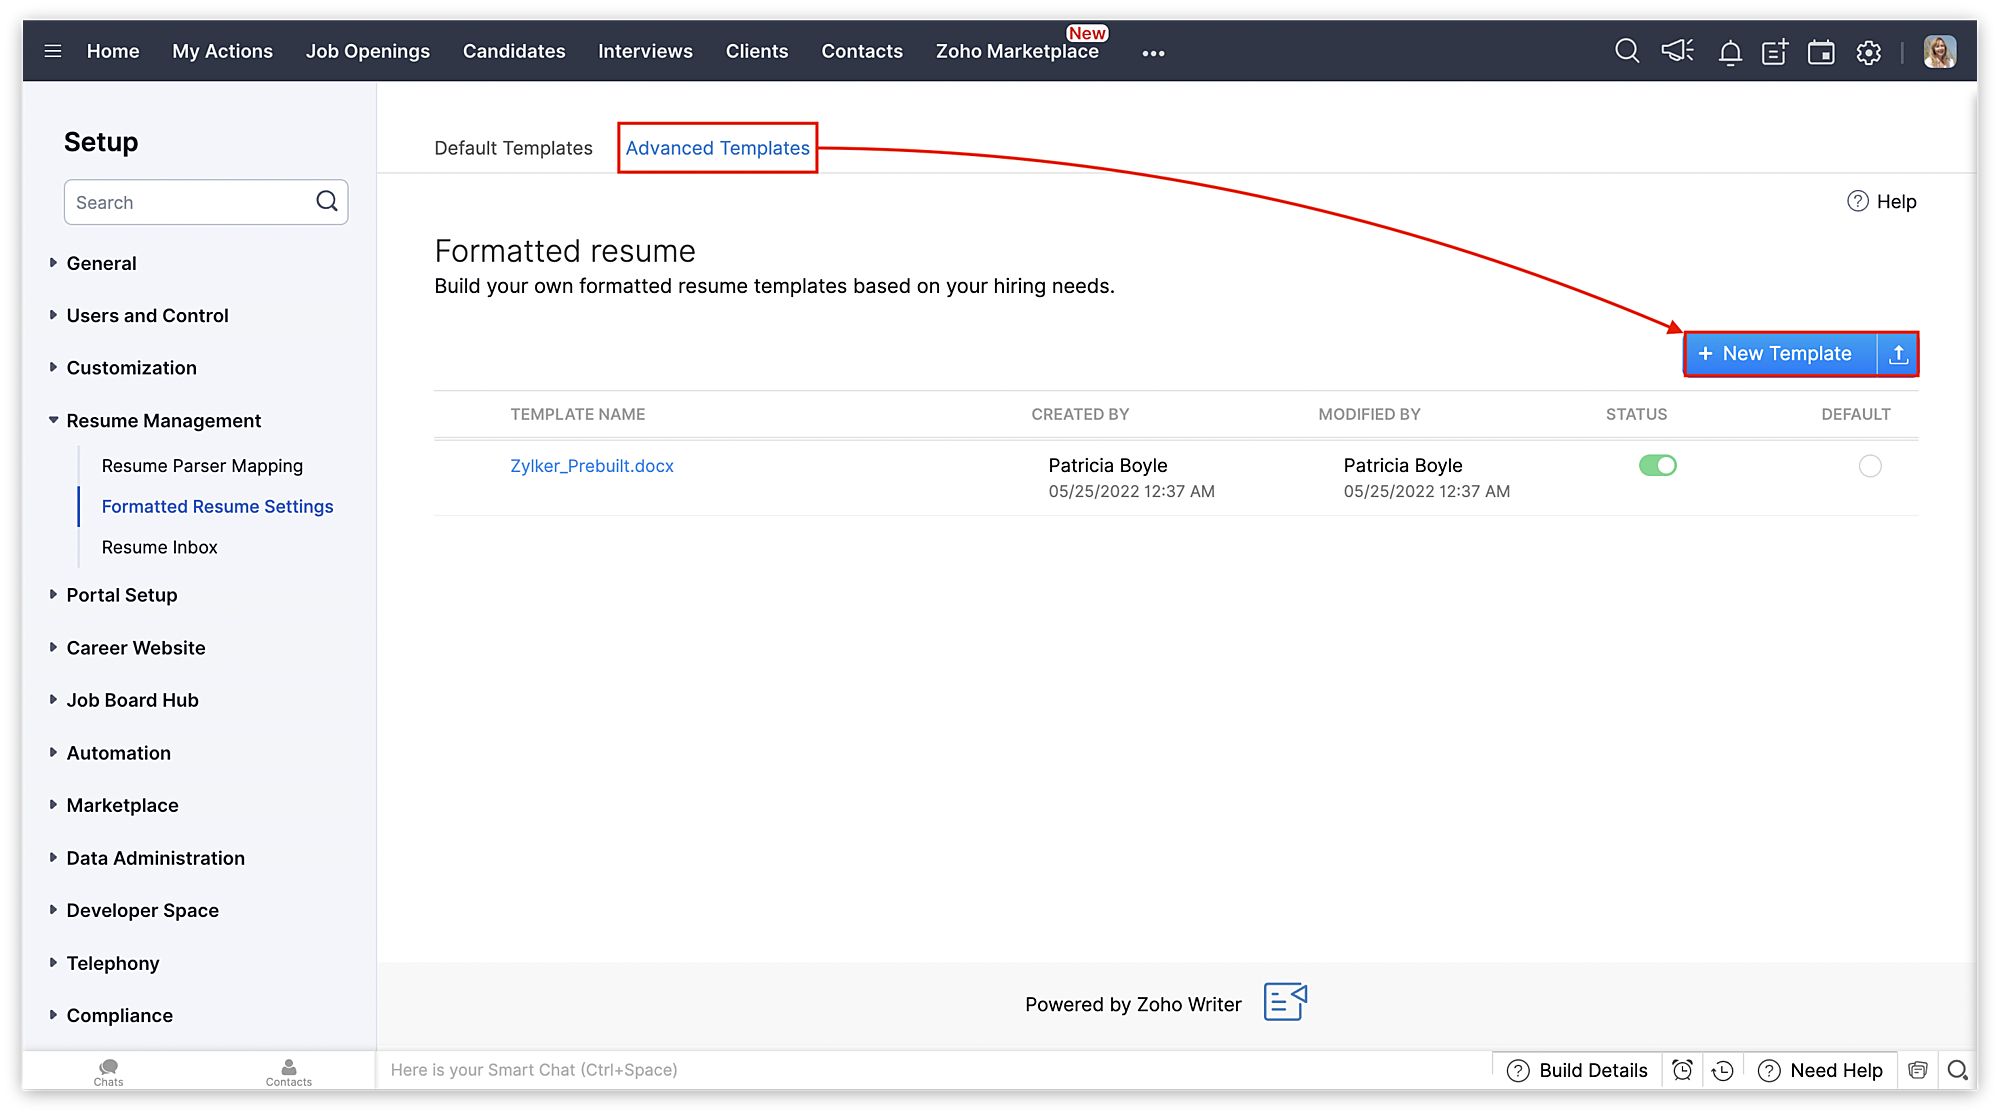
Task: Open the more modules ellipsis
Action: click(x=1153, y=53)
